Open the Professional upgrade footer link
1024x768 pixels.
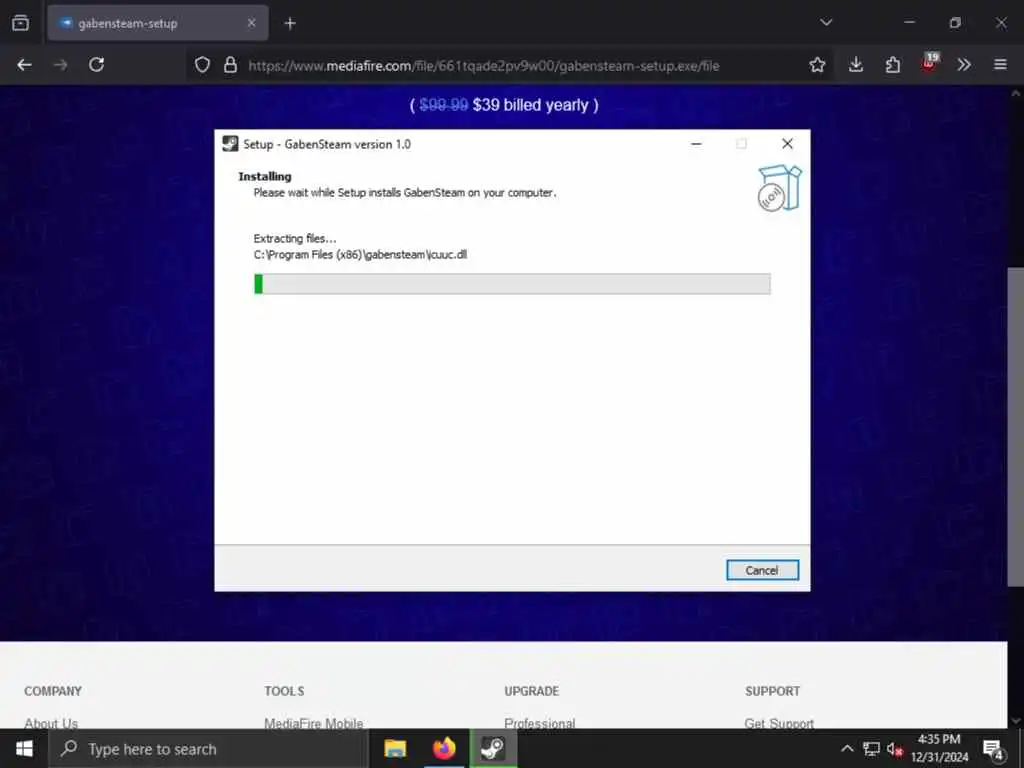click(539, 723)
